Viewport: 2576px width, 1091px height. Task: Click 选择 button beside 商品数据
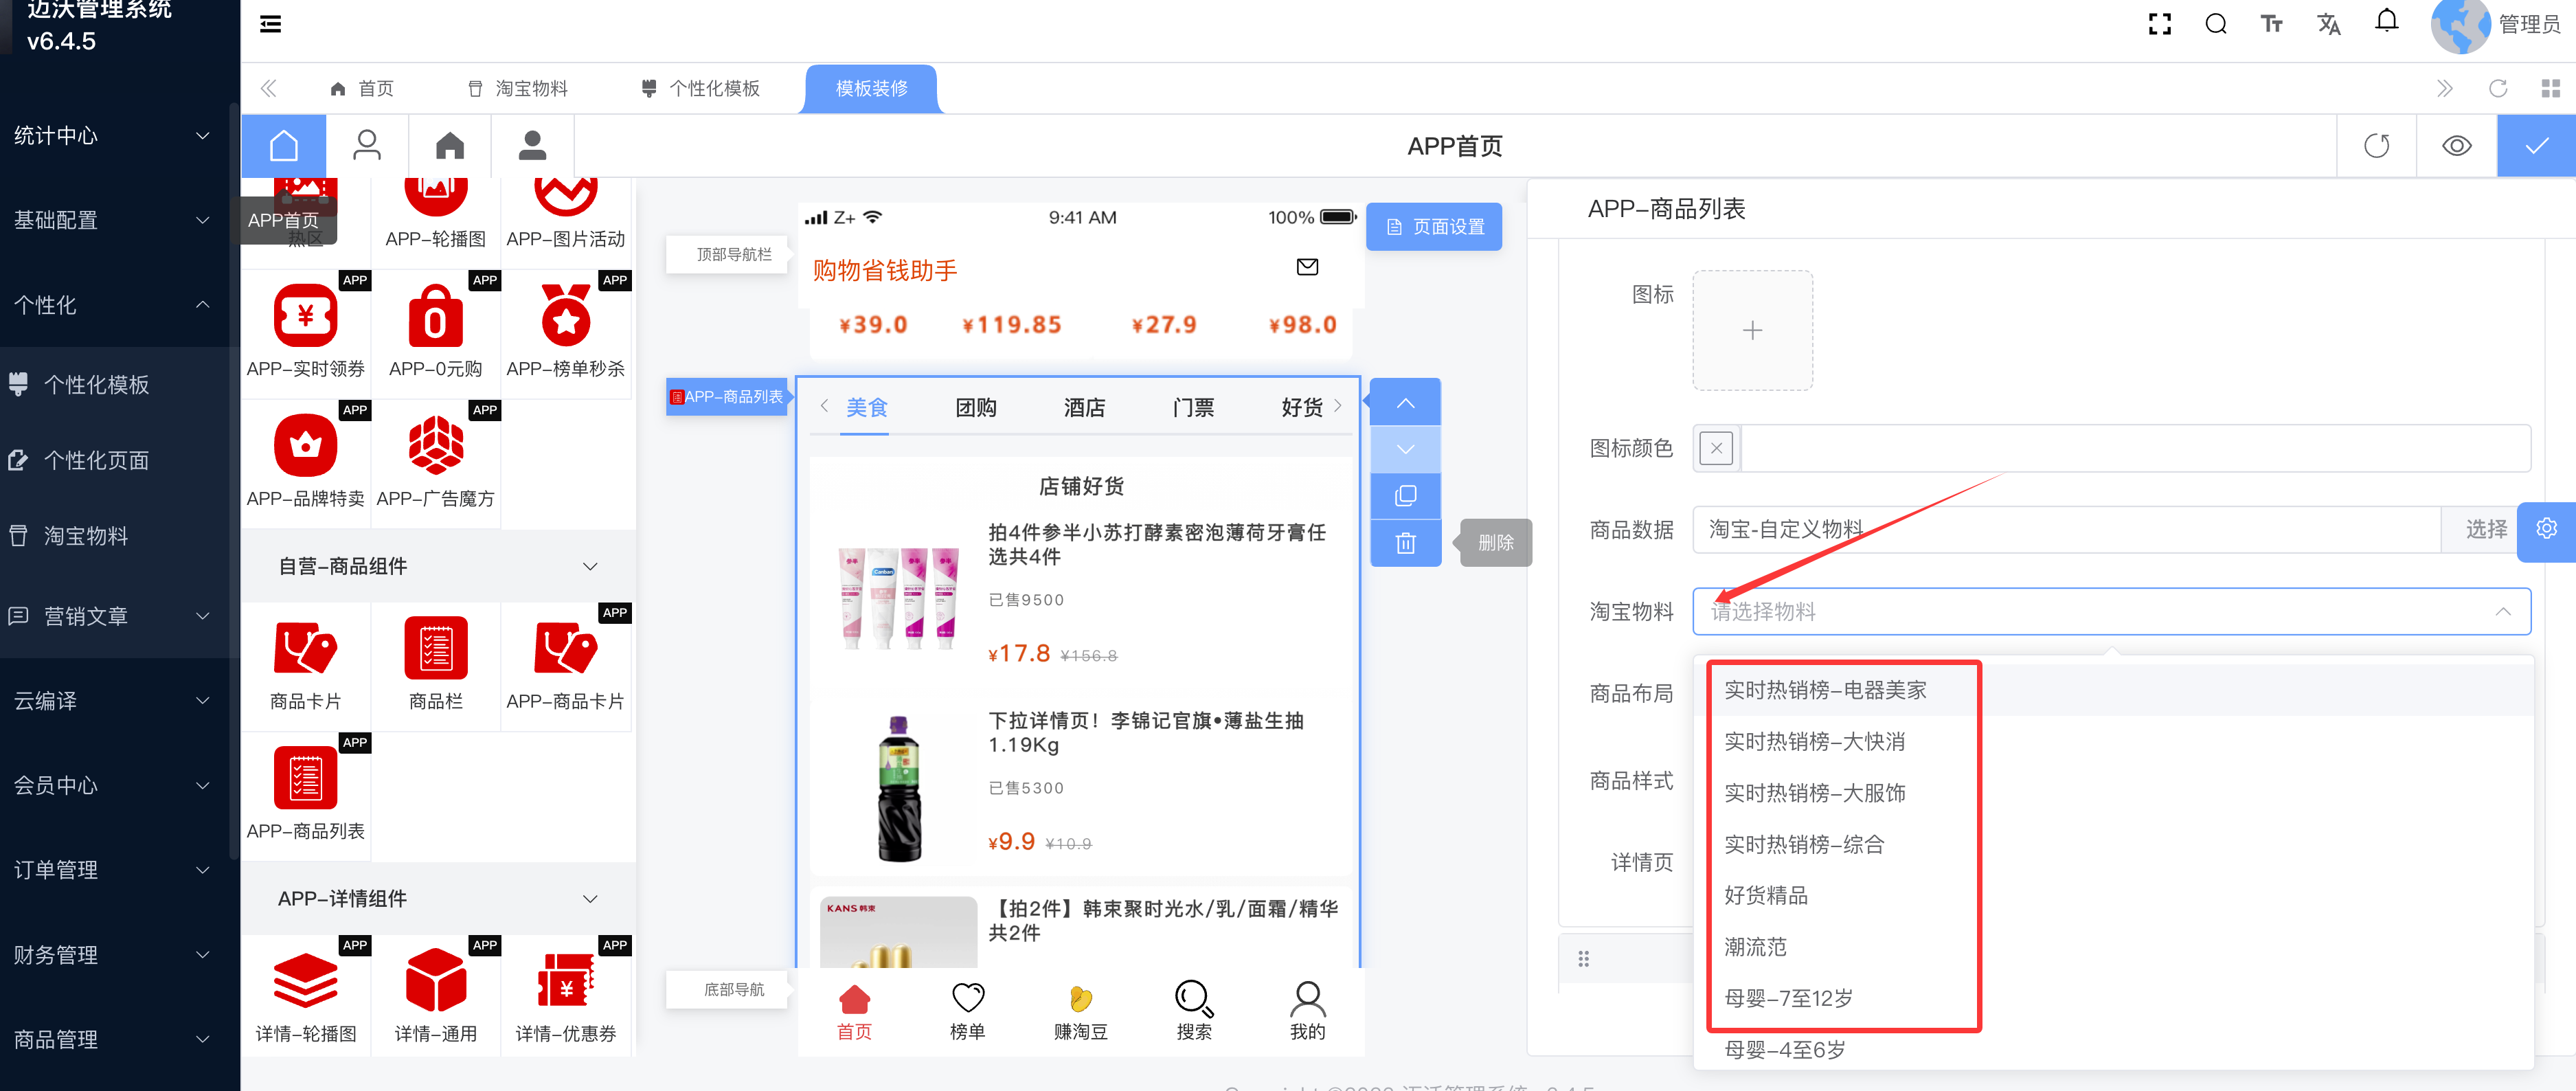[2485, 529]
